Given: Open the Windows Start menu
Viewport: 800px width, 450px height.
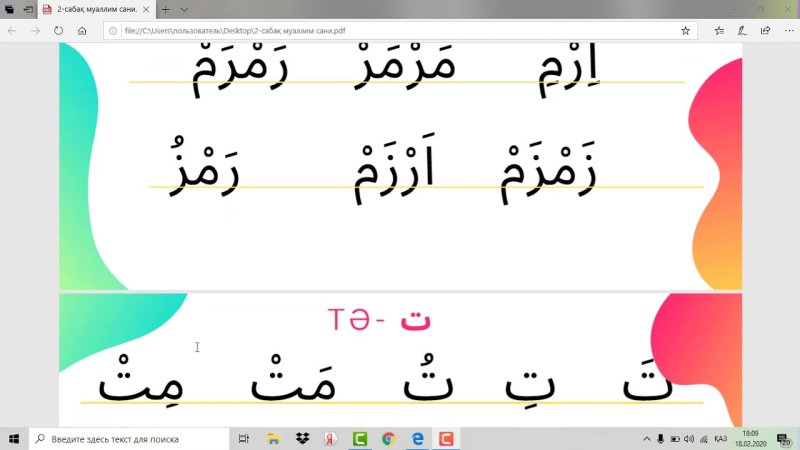Looking at the screenshot, I should [14, 438].
